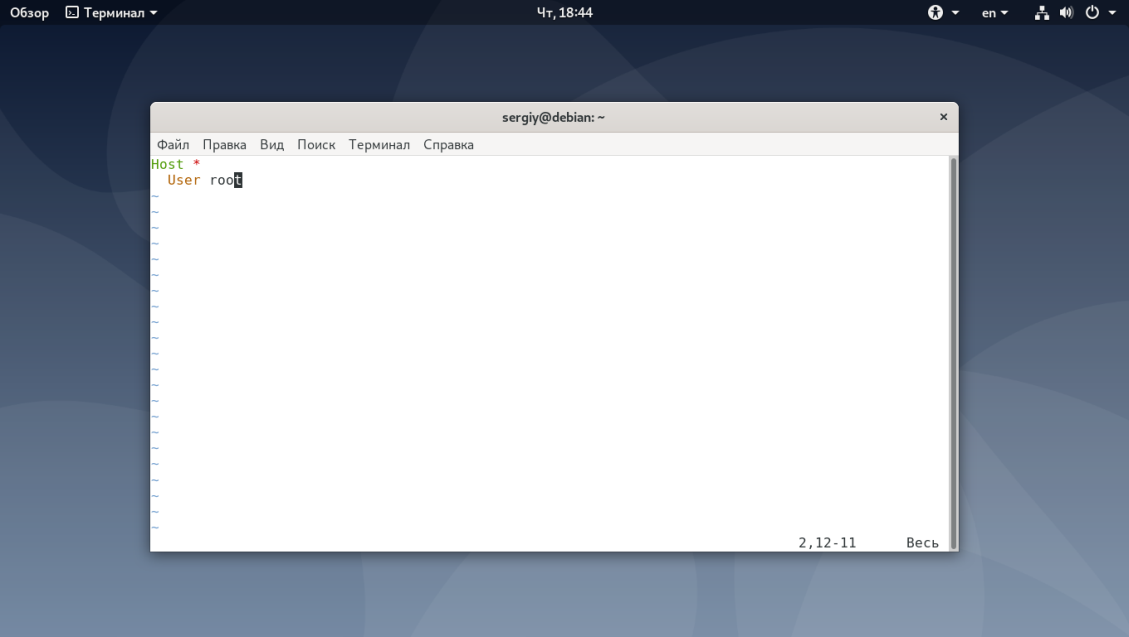The image size is (1129, 637).
Task: Click the Обзор activities button
Action: click(30, 13)
